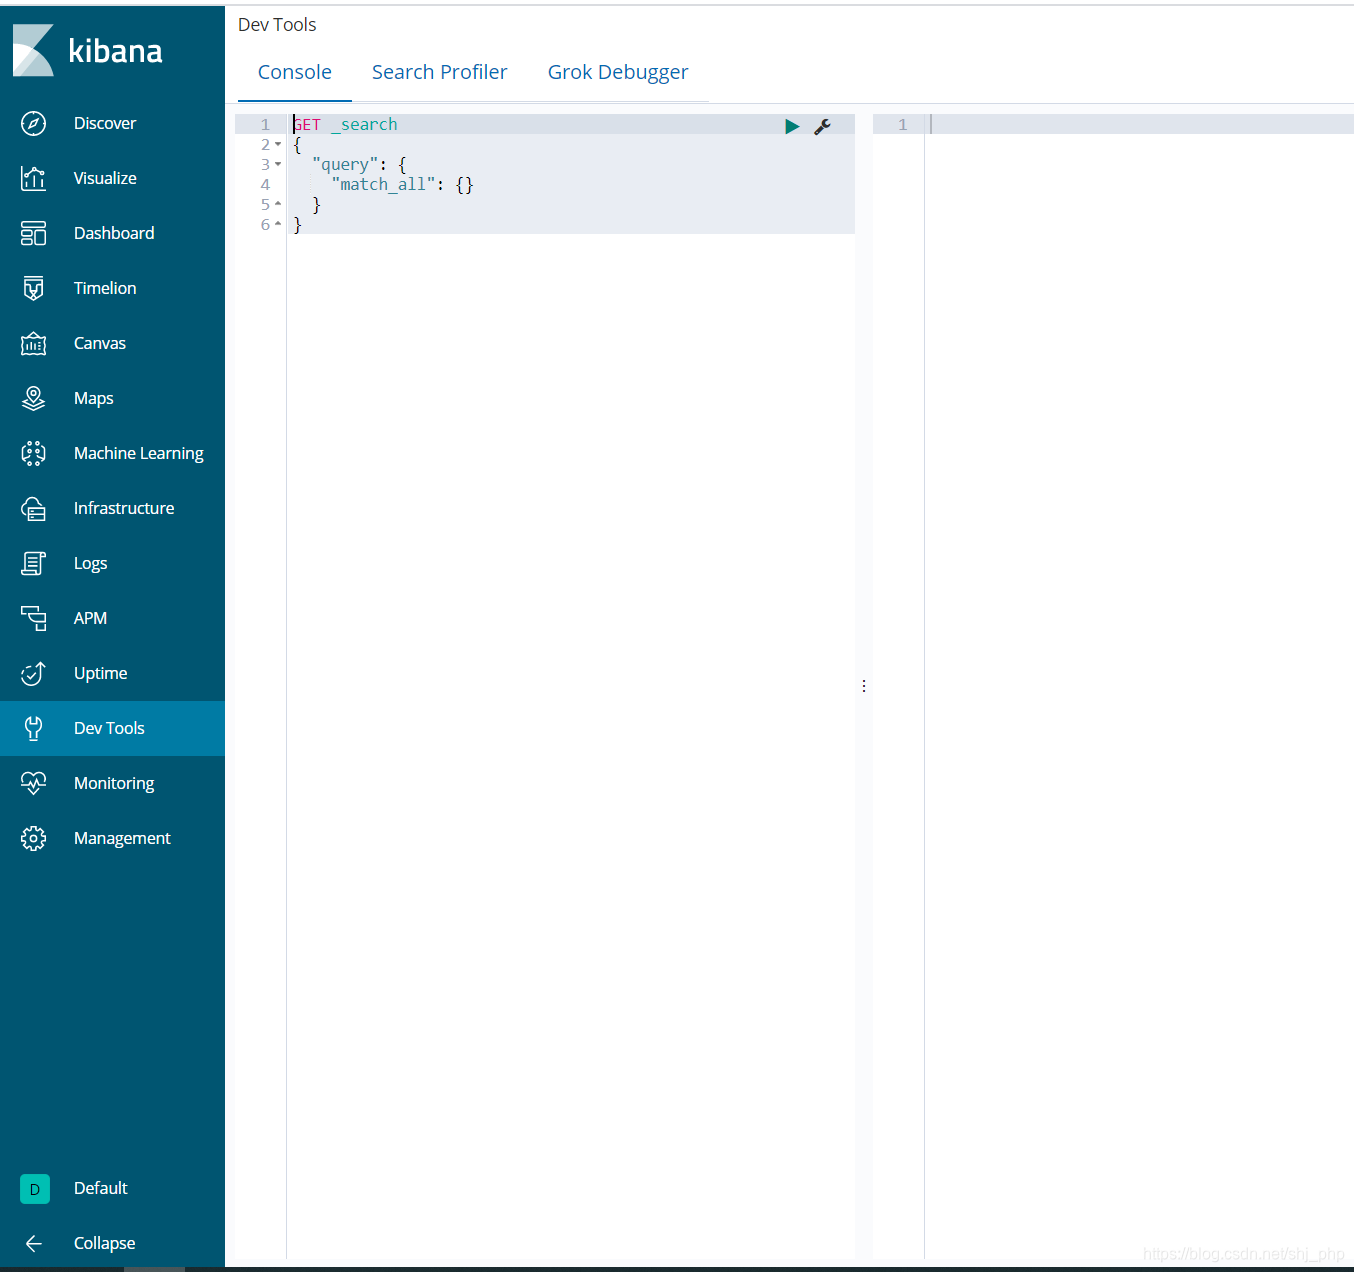The image size is (1354, 1272).
Task: Click the kibana wordmark text
Action: (x=115, y=51)
